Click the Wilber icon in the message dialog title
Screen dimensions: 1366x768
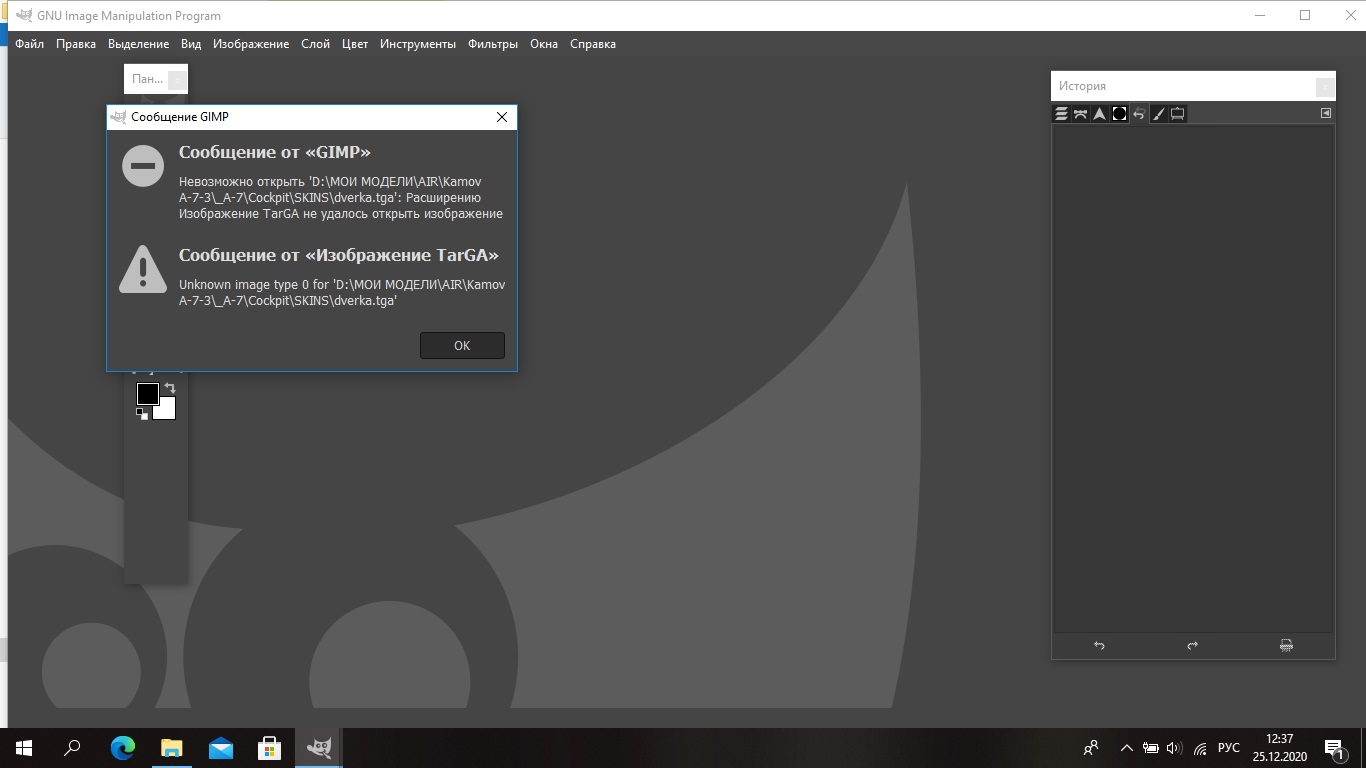[119, 117]
